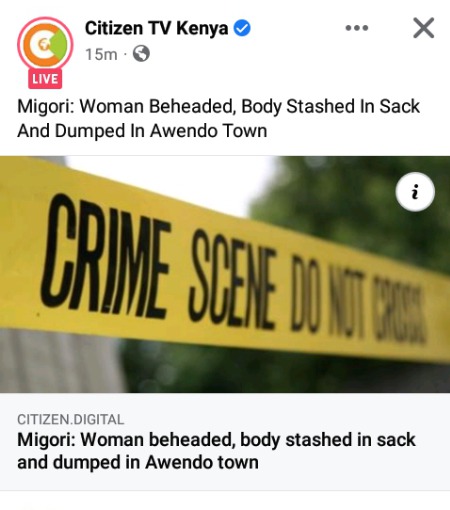Click the CITIZEN.DIGITAL source domain label
Screen dimensions: 450x510
point(71,420)
